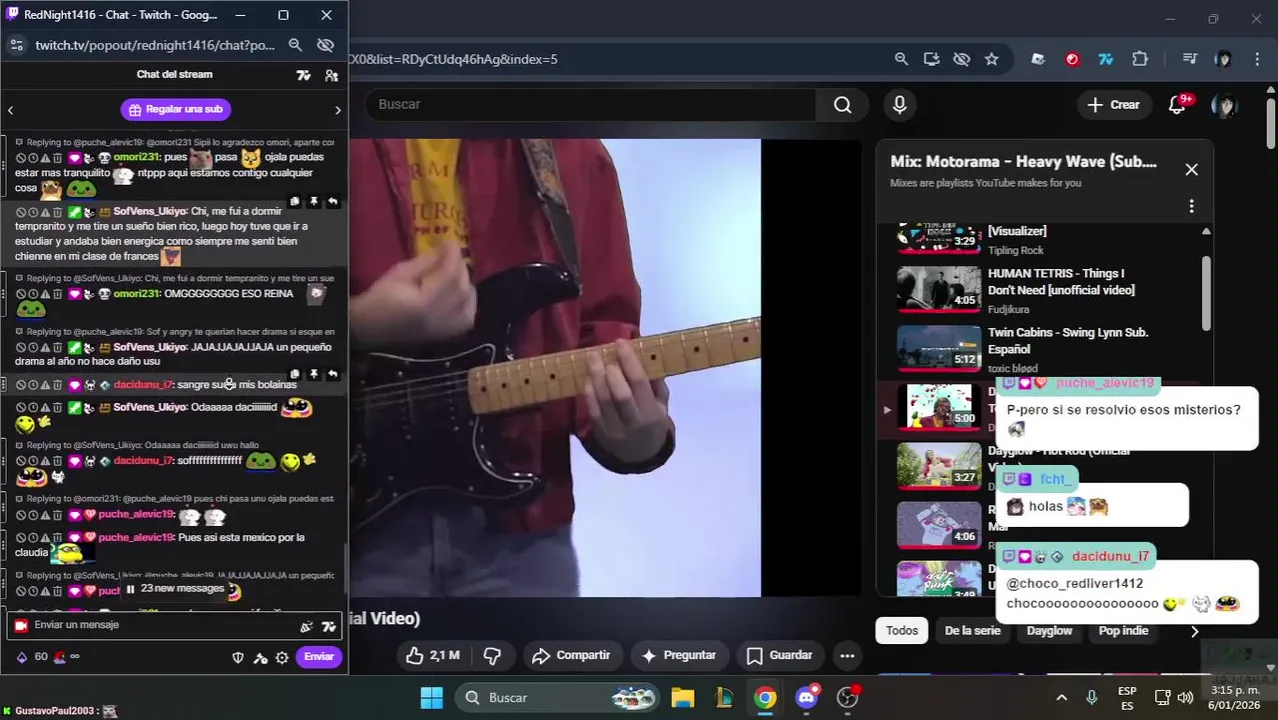
Task: Copy the hovered omori231 pues pasa message
Action: (294, 202)
